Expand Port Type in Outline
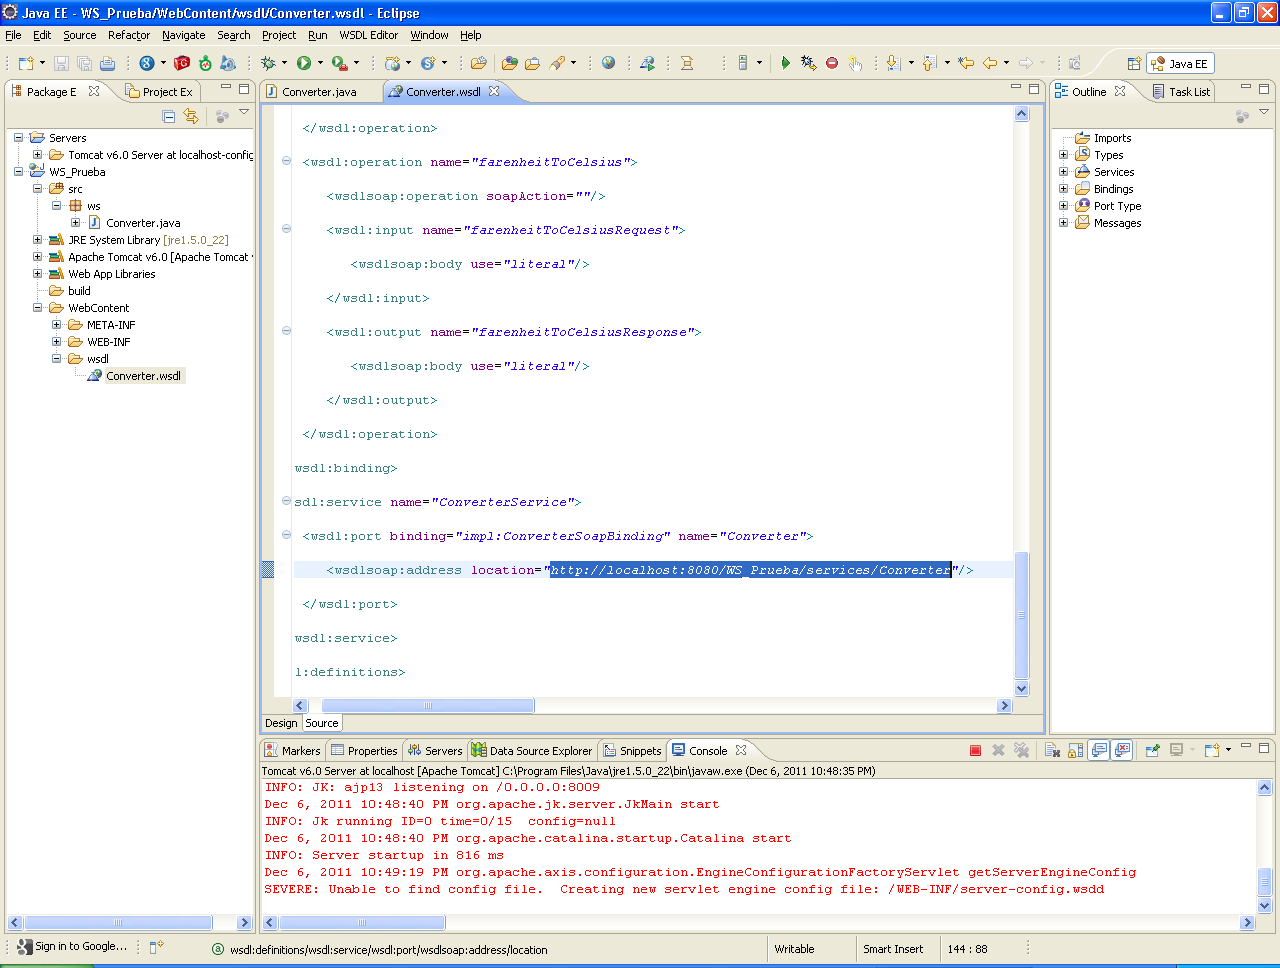The height and width of the screenshot is (968, 1280). point(1064,206)
